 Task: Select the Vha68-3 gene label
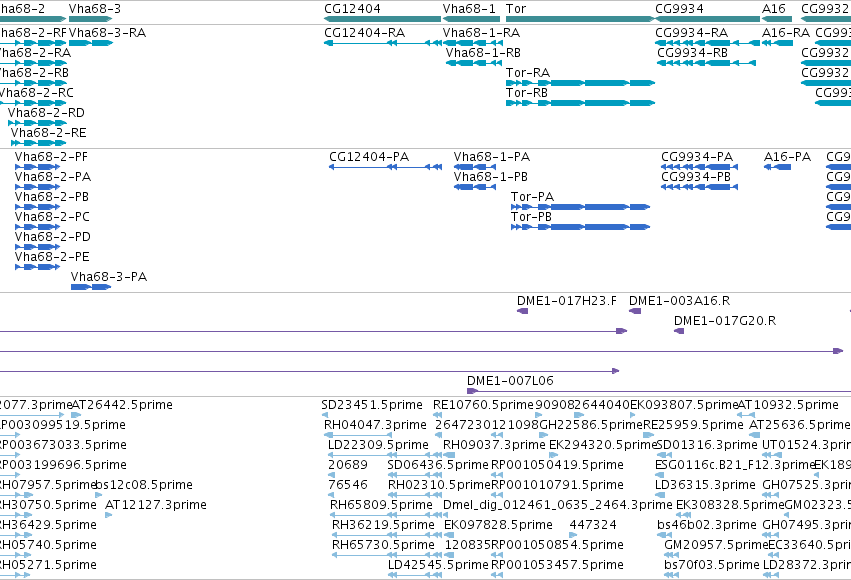tap(95, 9)
